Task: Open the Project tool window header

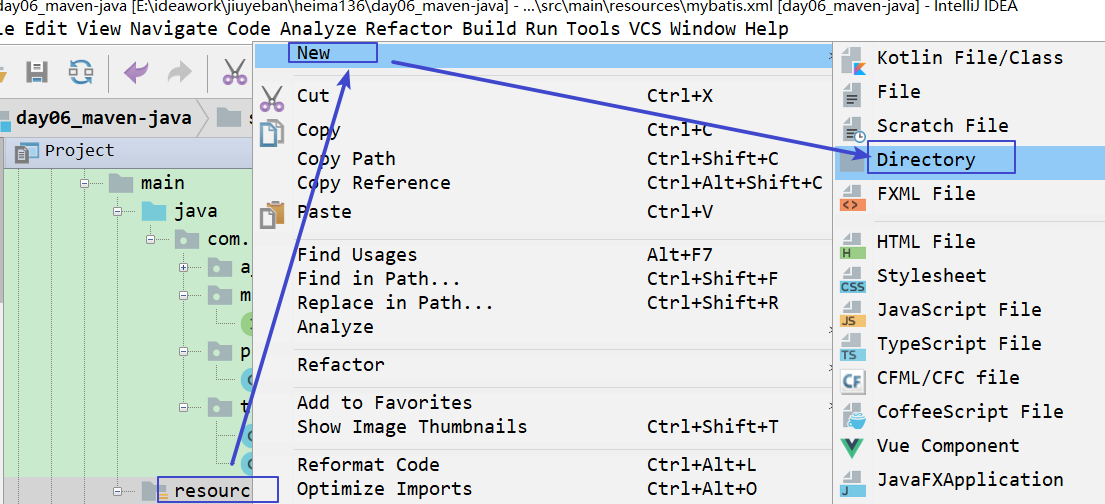Action: pyautogui.click(x=79, y=151)
